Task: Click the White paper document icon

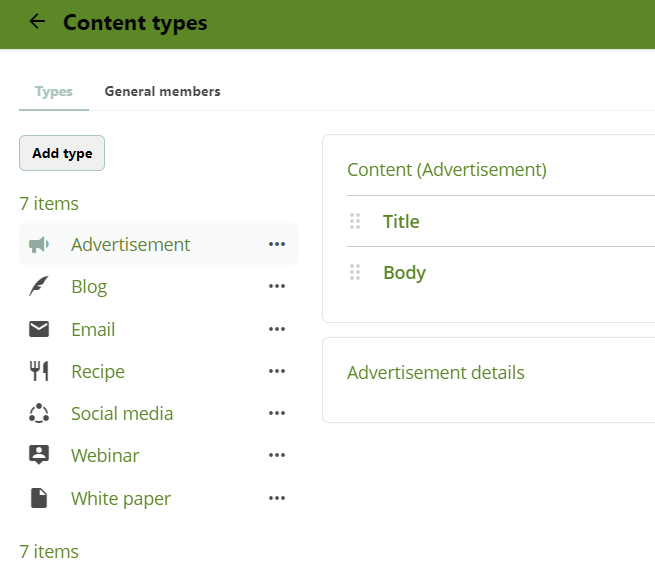Action: coord(39,498)
